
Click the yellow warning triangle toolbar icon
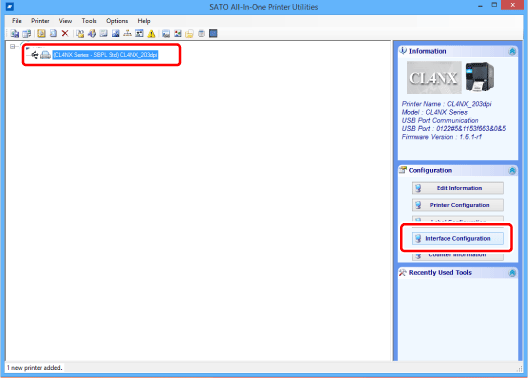(x=152, y=33)
